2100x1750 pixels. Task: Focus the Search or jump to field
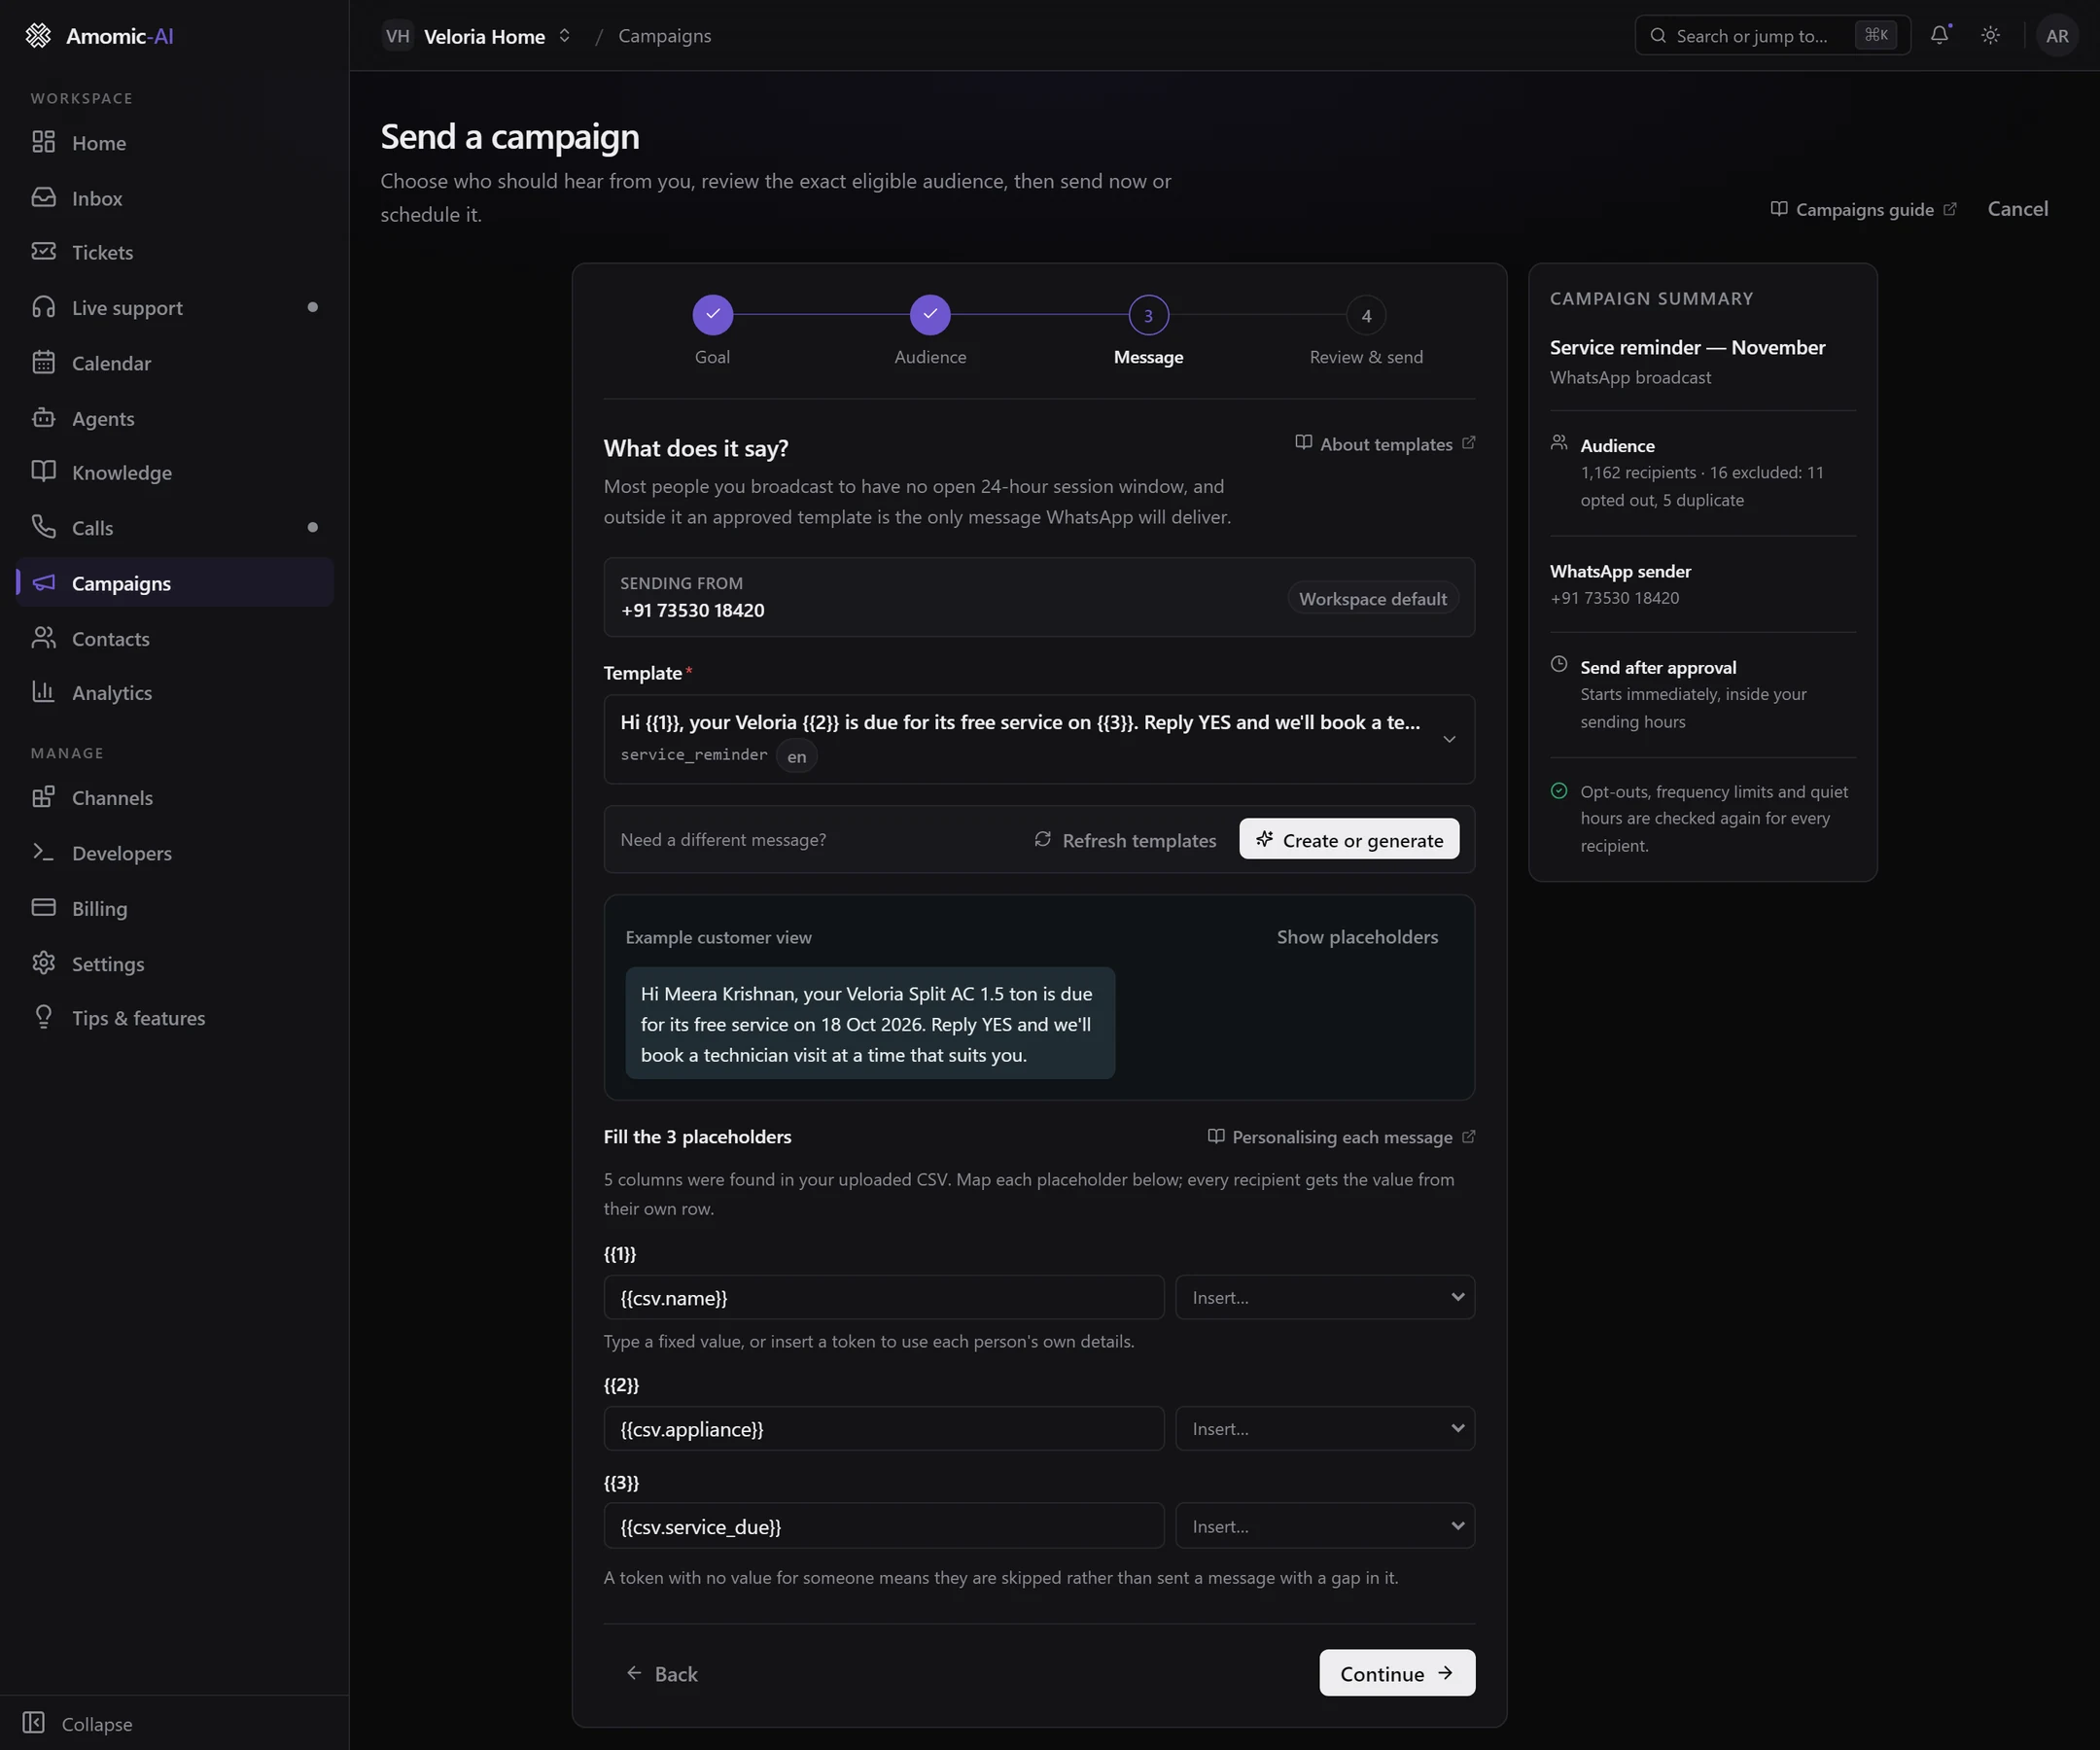[x=1772, y=36]
